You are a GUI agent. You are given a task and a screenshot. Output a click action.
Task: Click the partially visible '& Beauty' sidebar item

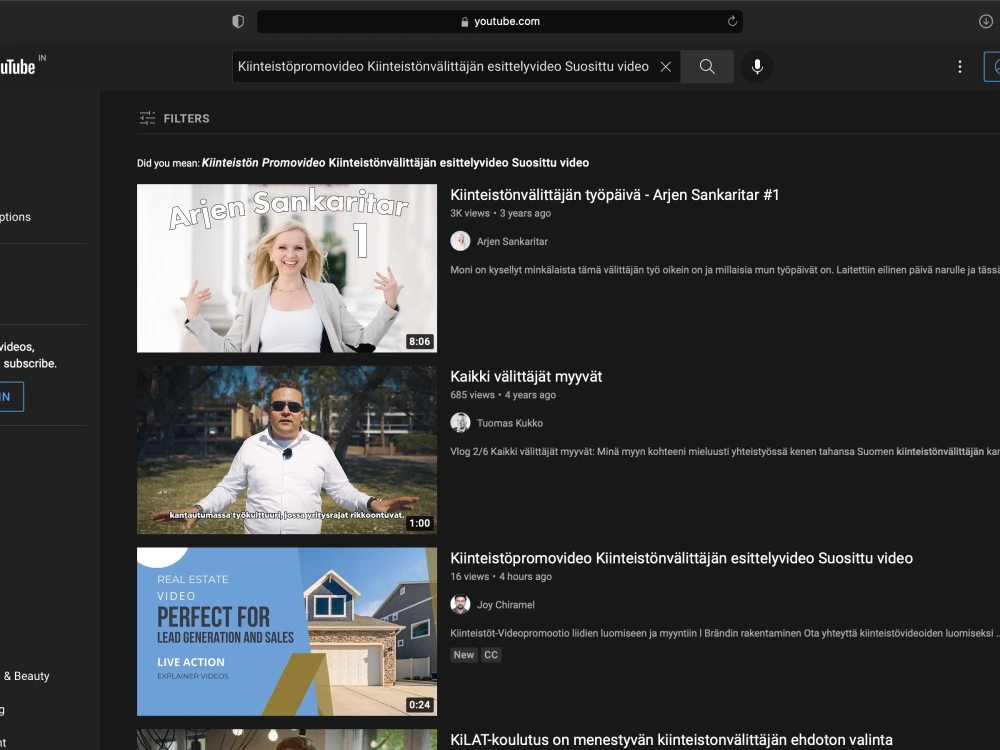[x=26, y=676]
